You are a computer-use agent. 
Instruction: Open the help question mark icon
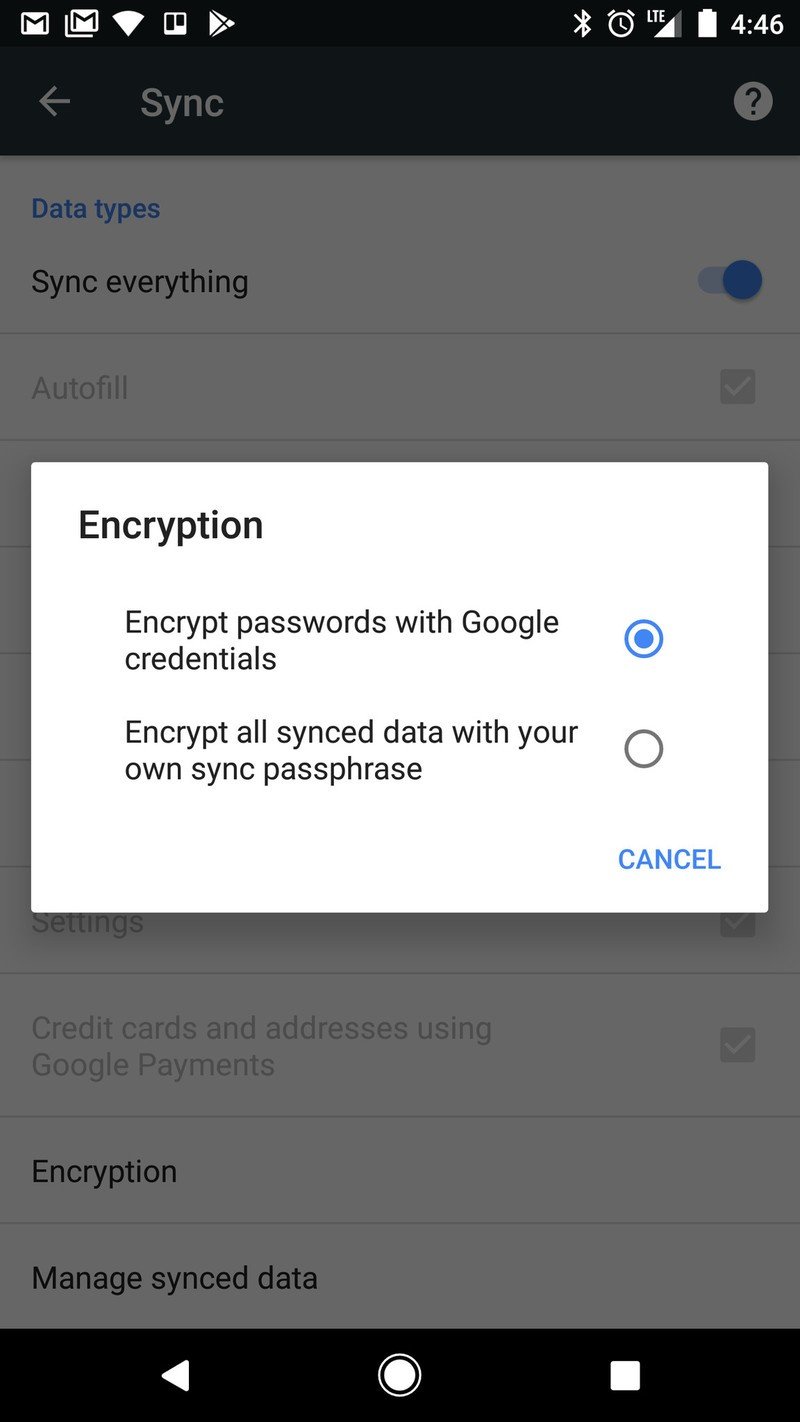[753, 101]
